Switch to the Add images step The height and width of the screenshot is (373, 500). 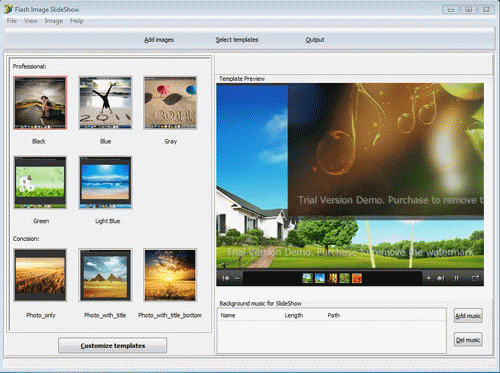(159, 40)
